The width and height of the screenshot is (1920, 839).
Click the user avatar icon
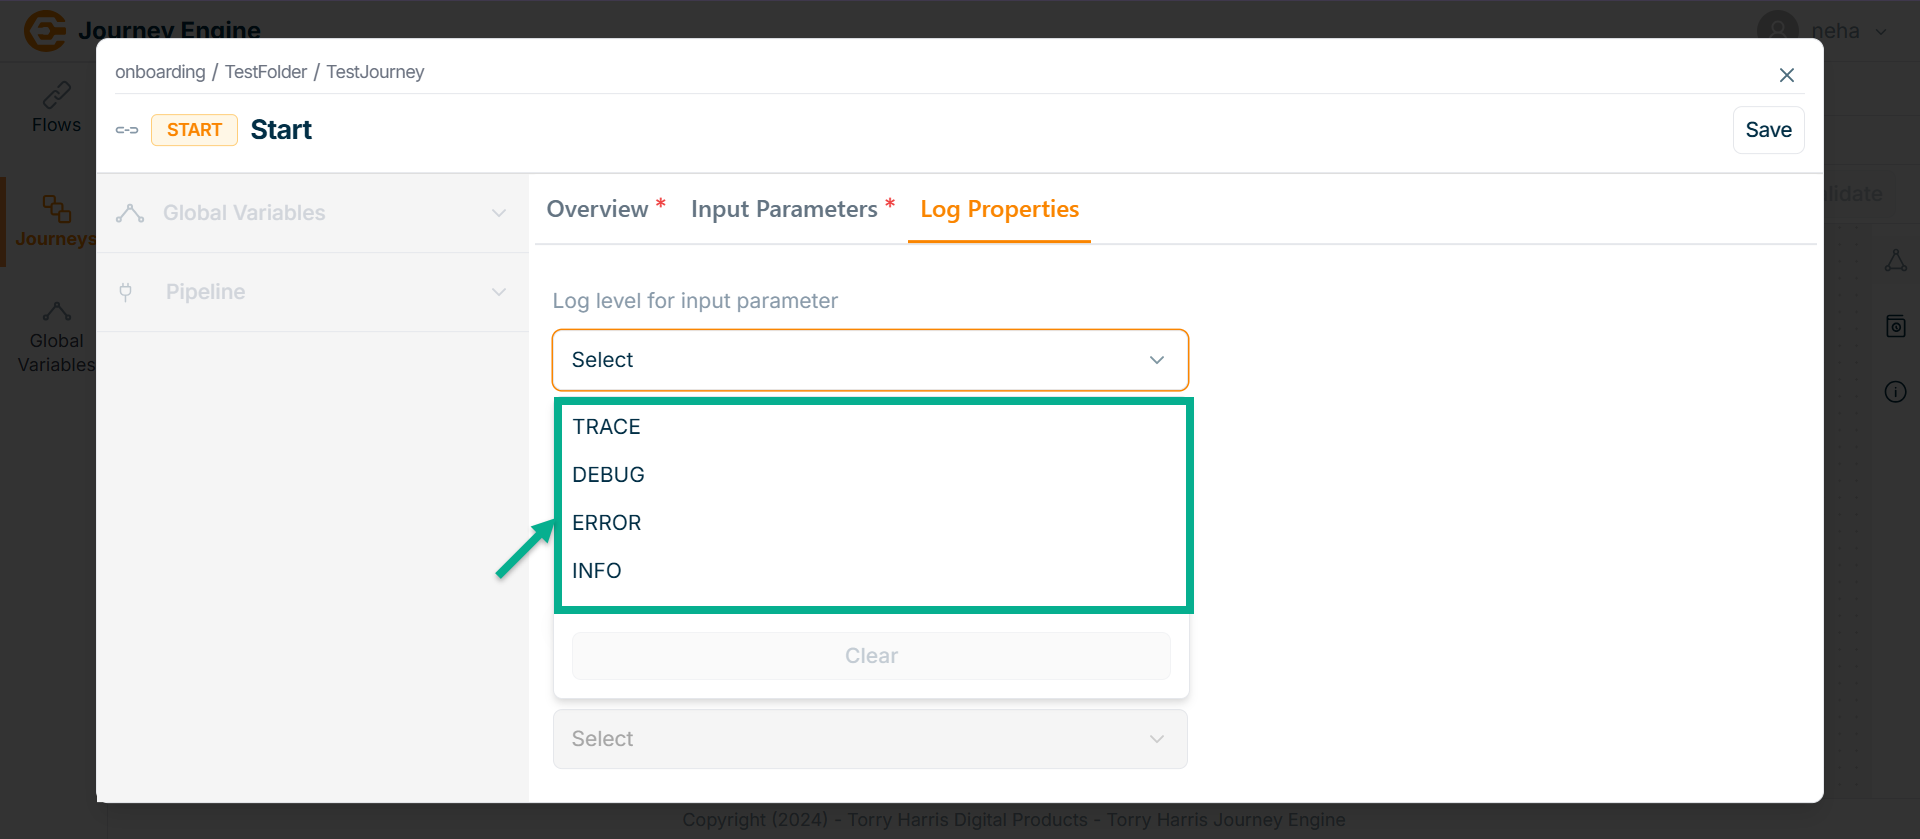click(x=1777, y=30)
